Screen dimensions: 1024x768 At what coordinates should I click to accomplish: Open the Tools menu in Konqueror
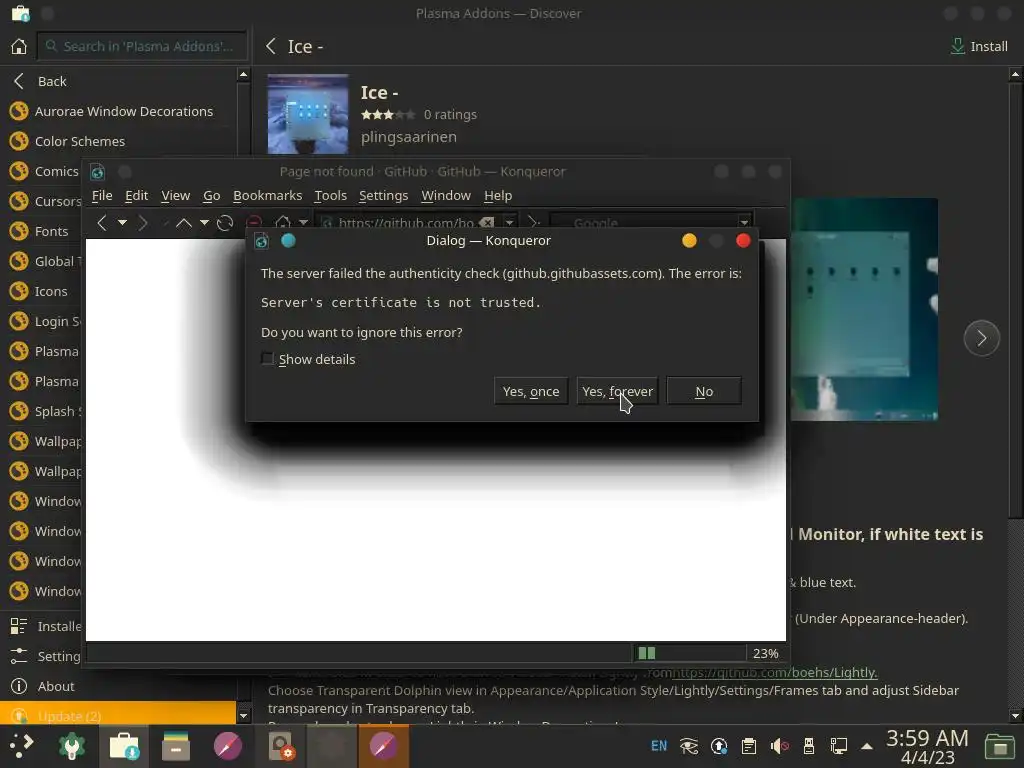click(330, 195)
